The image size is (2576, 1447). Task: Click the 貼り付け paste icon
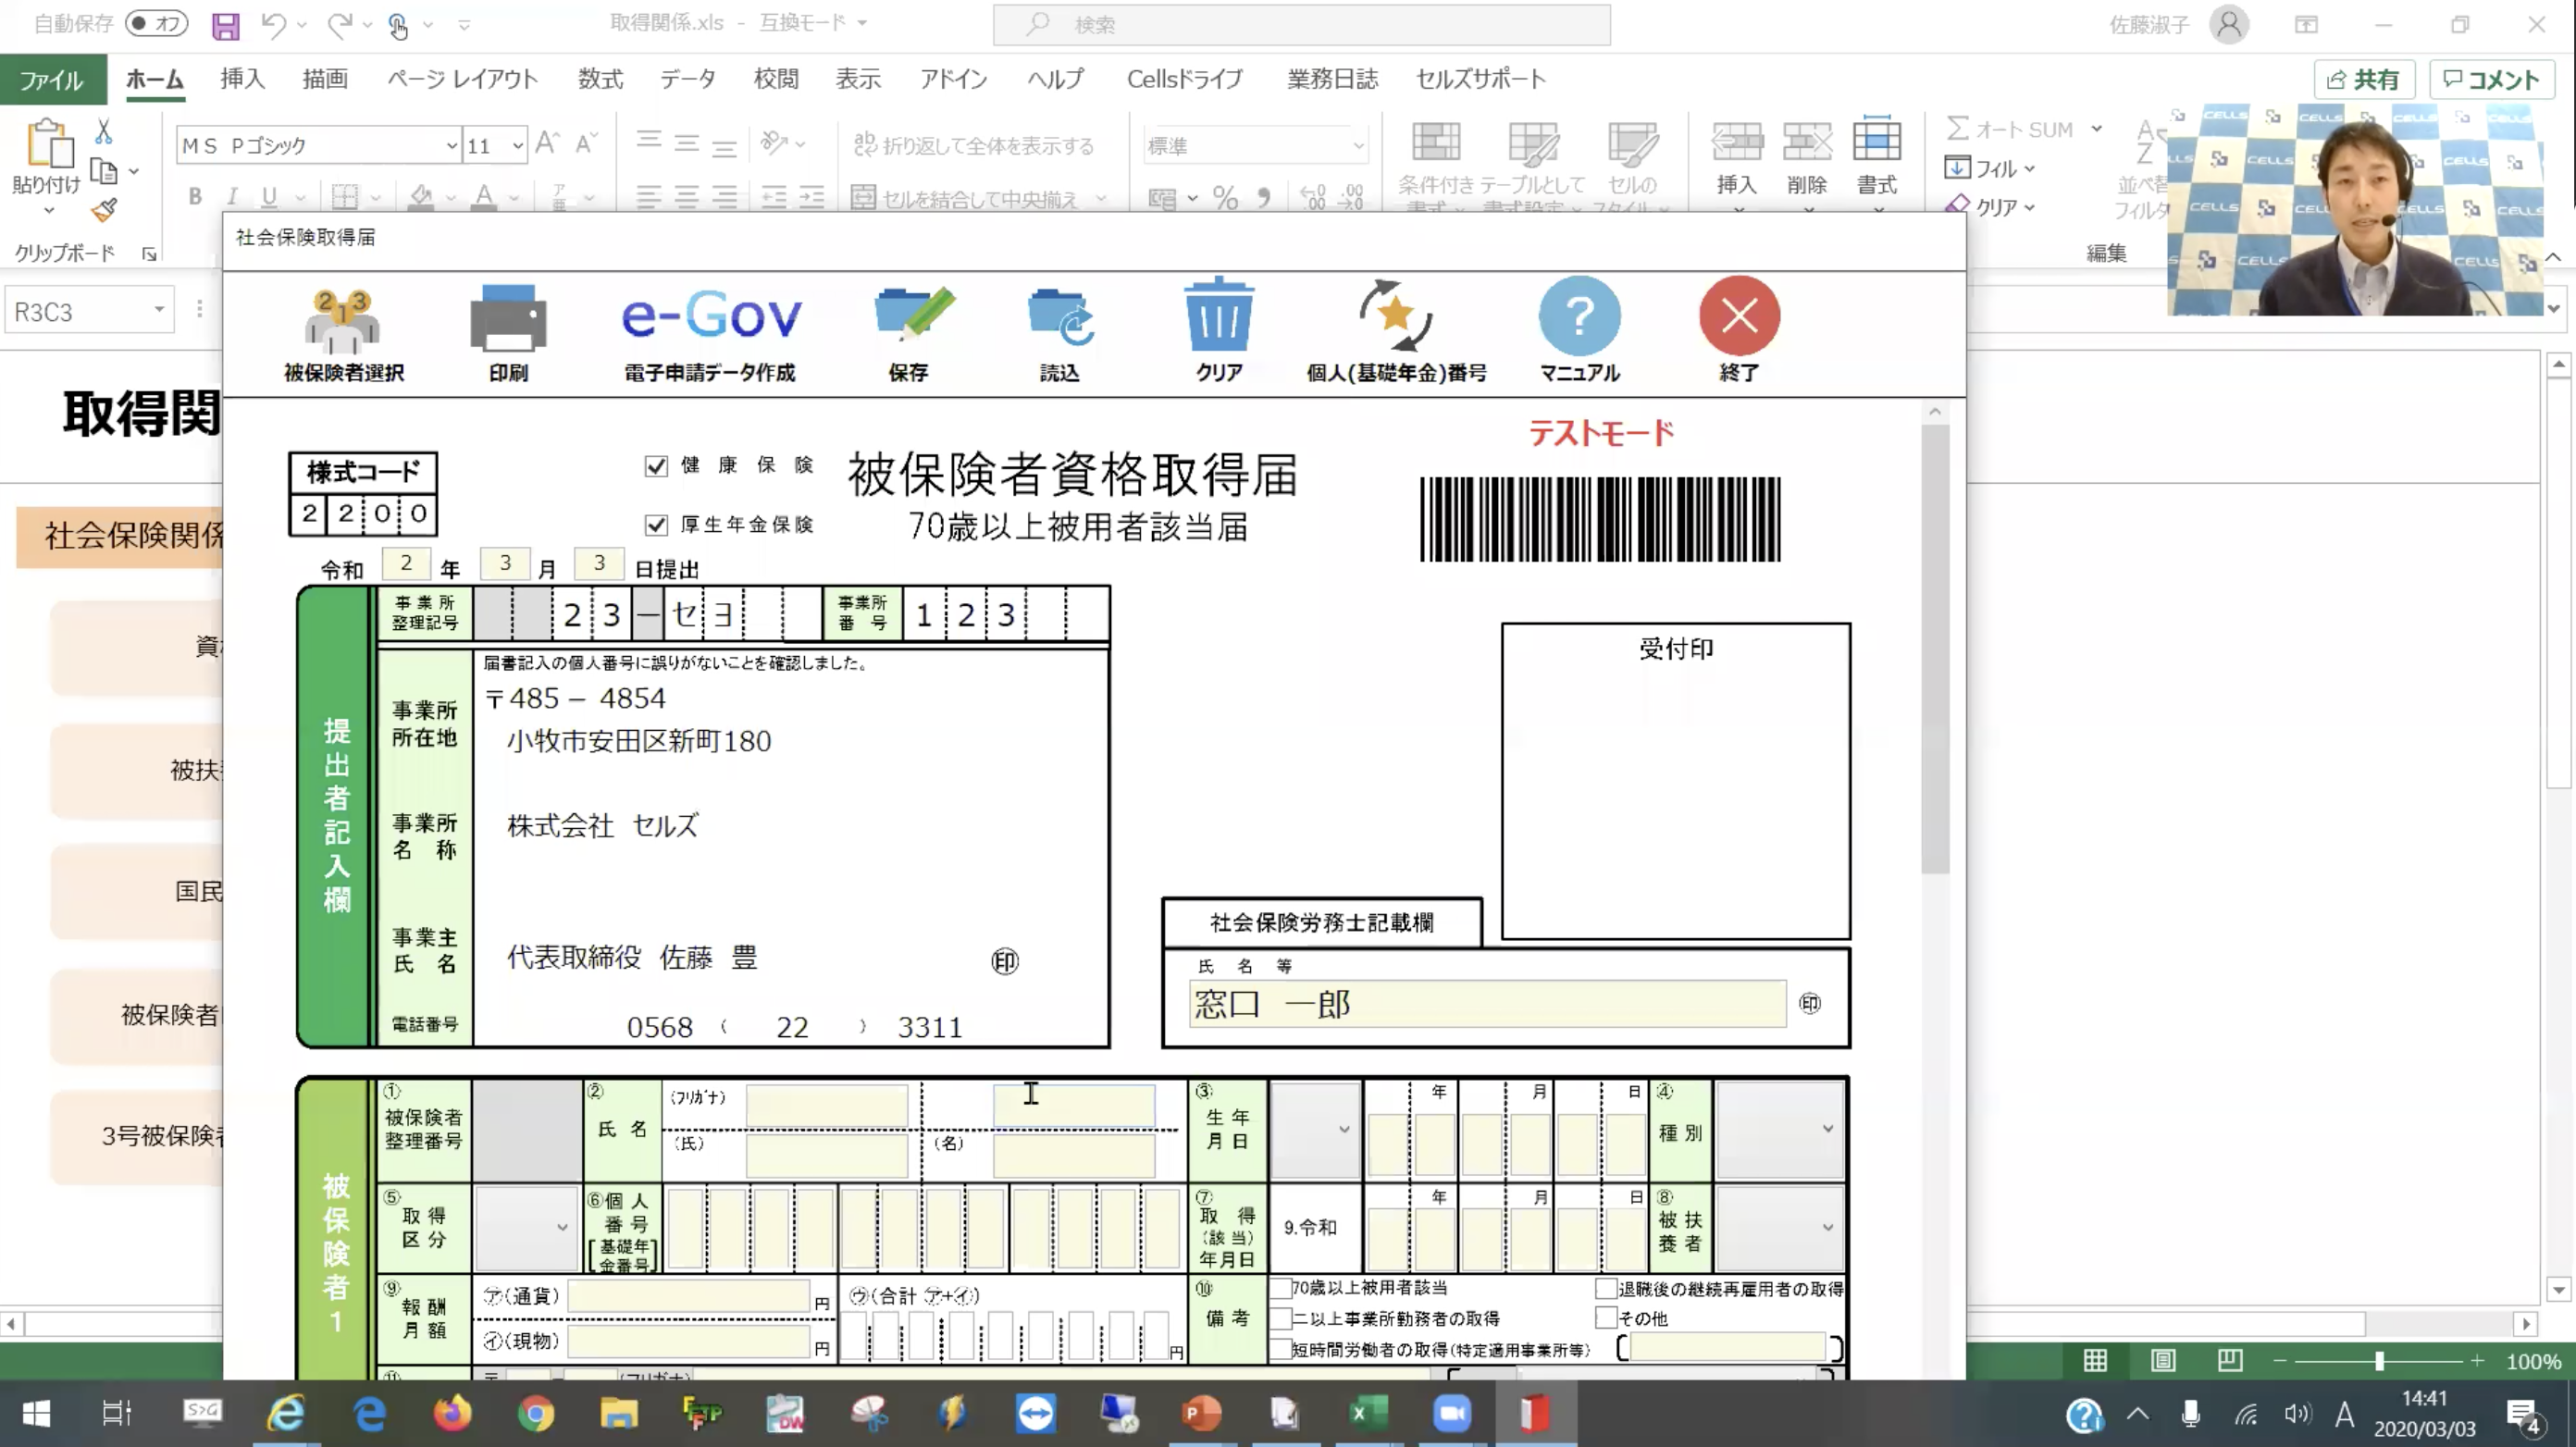48,143
